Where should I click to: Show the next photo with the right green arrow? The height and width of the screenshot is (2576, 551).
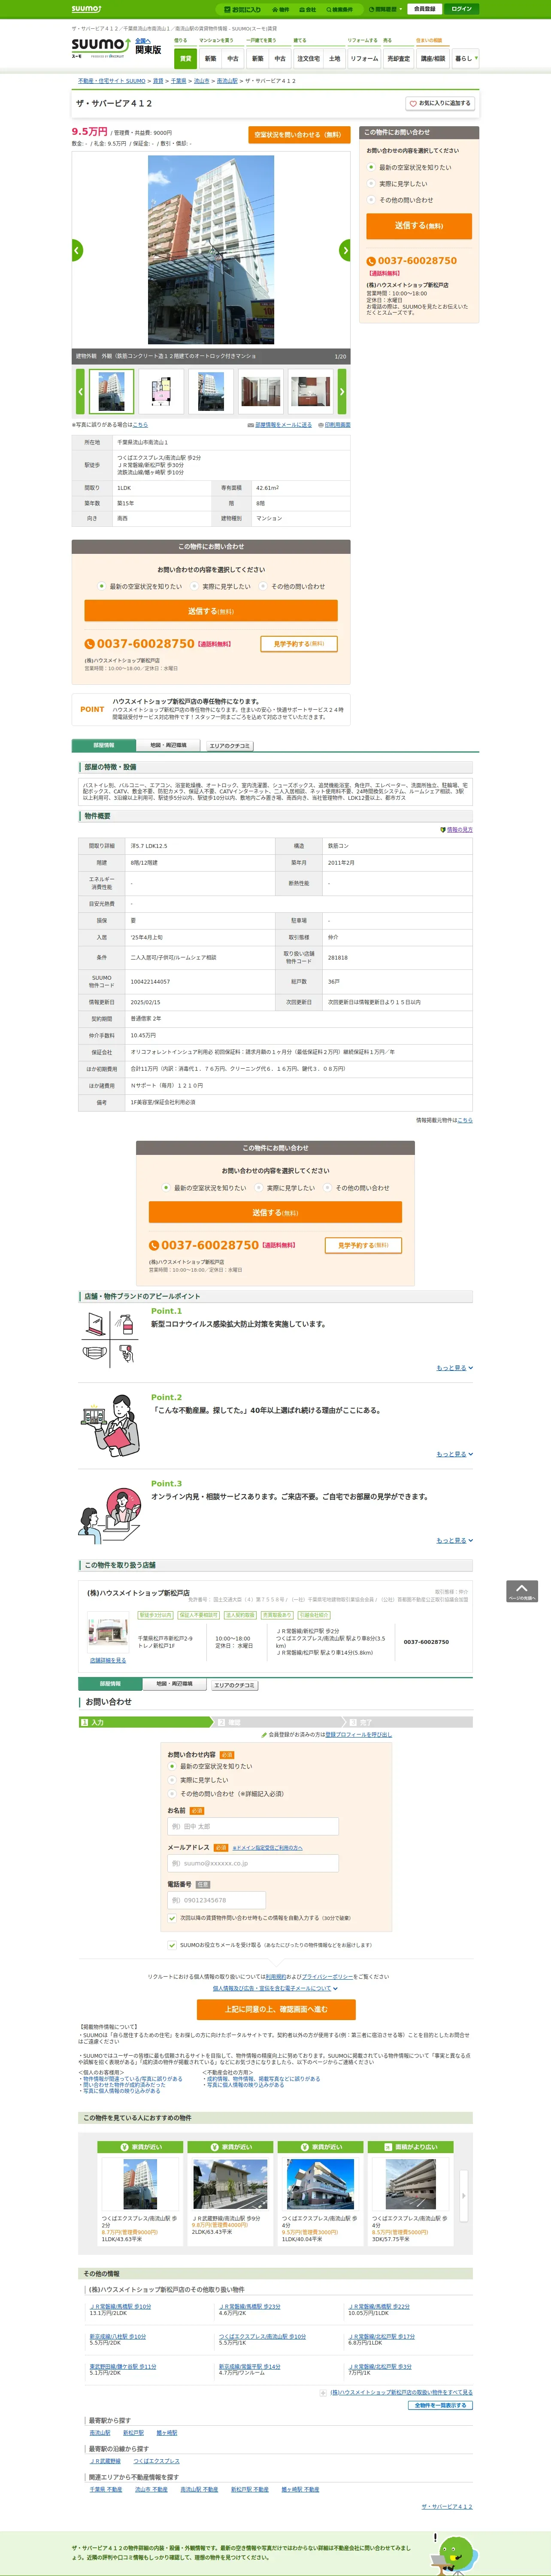pos(345,250)
